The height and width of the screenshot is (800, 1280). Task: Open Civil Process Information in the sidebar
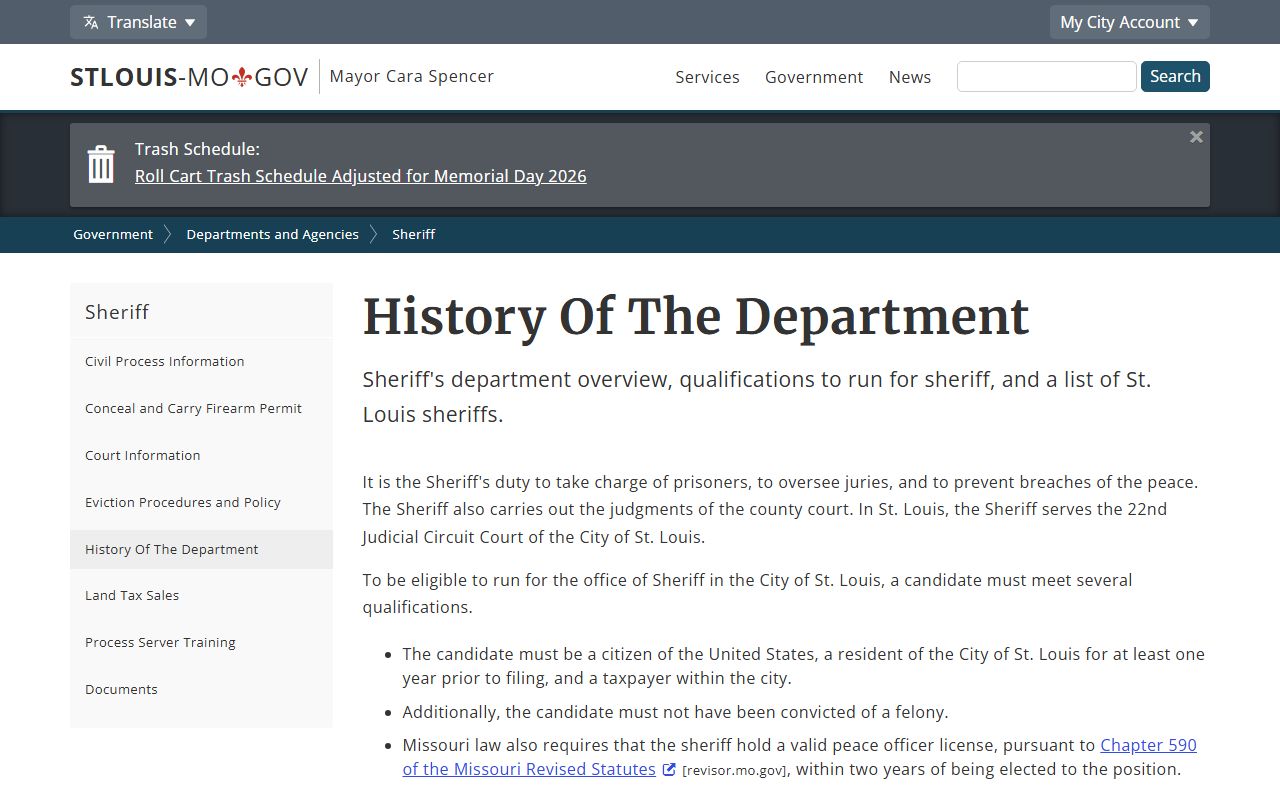coord(201,362)
